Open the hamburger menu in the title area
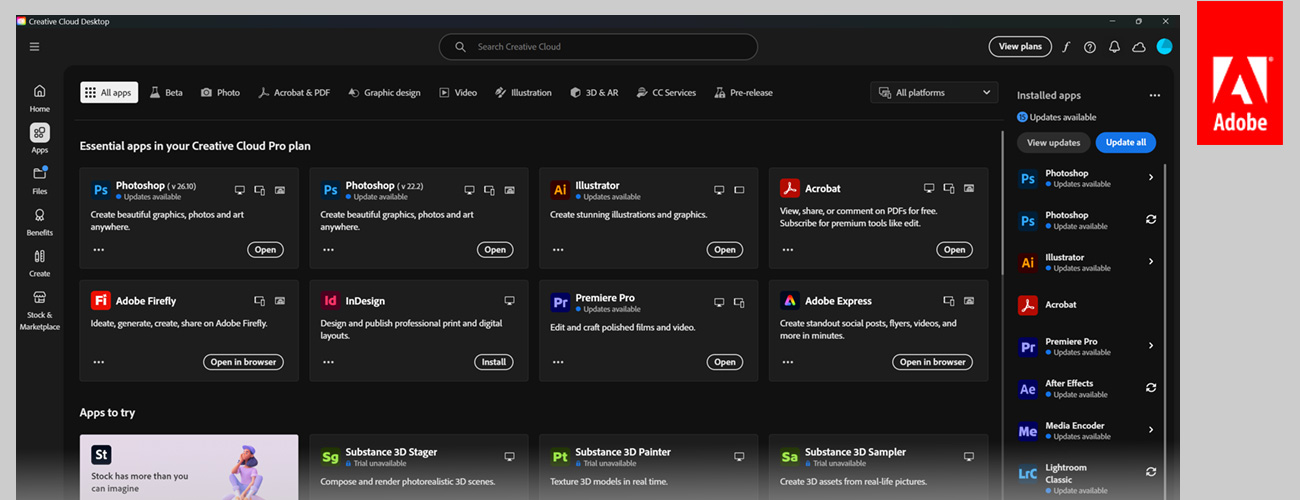The image size is (1300, 500). [35, 46]
